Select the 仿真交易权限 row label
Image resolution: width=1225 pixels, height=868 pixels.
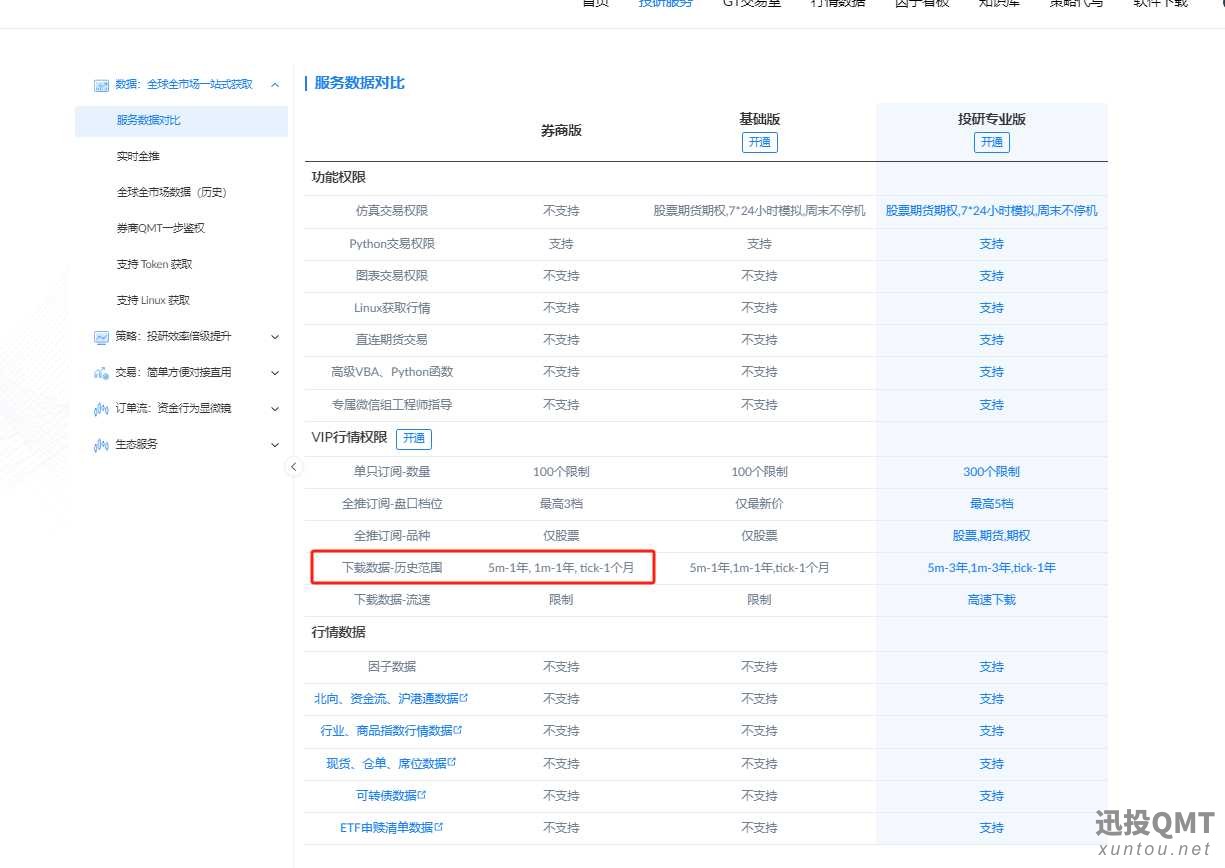tap(392, 211)
